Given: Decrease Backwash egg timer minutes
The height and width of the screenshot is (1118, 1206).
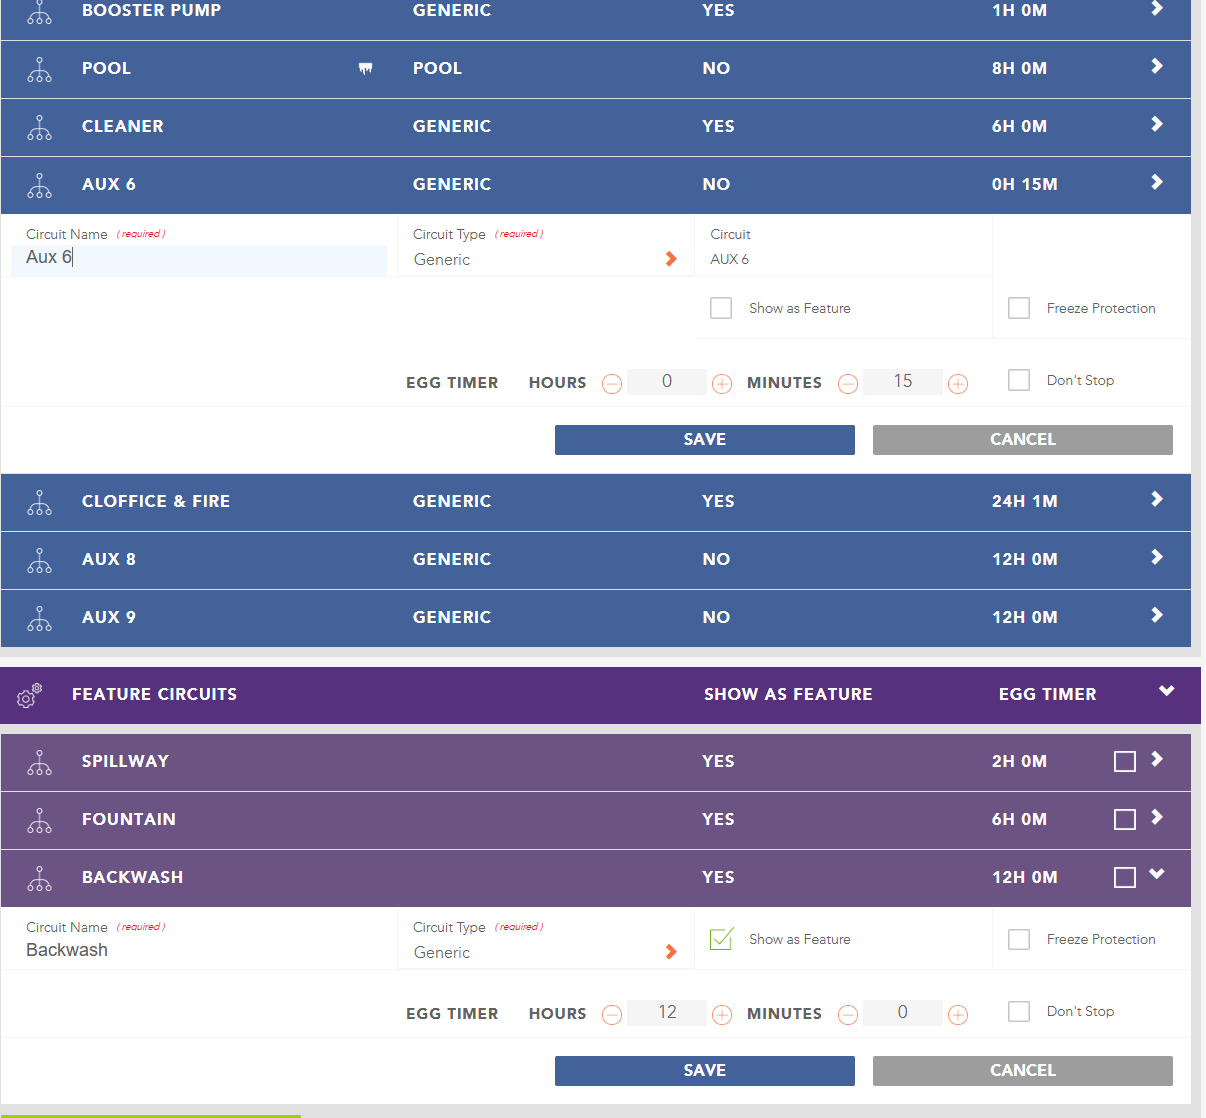Looking at the screenshot, I should [848, 1015].
